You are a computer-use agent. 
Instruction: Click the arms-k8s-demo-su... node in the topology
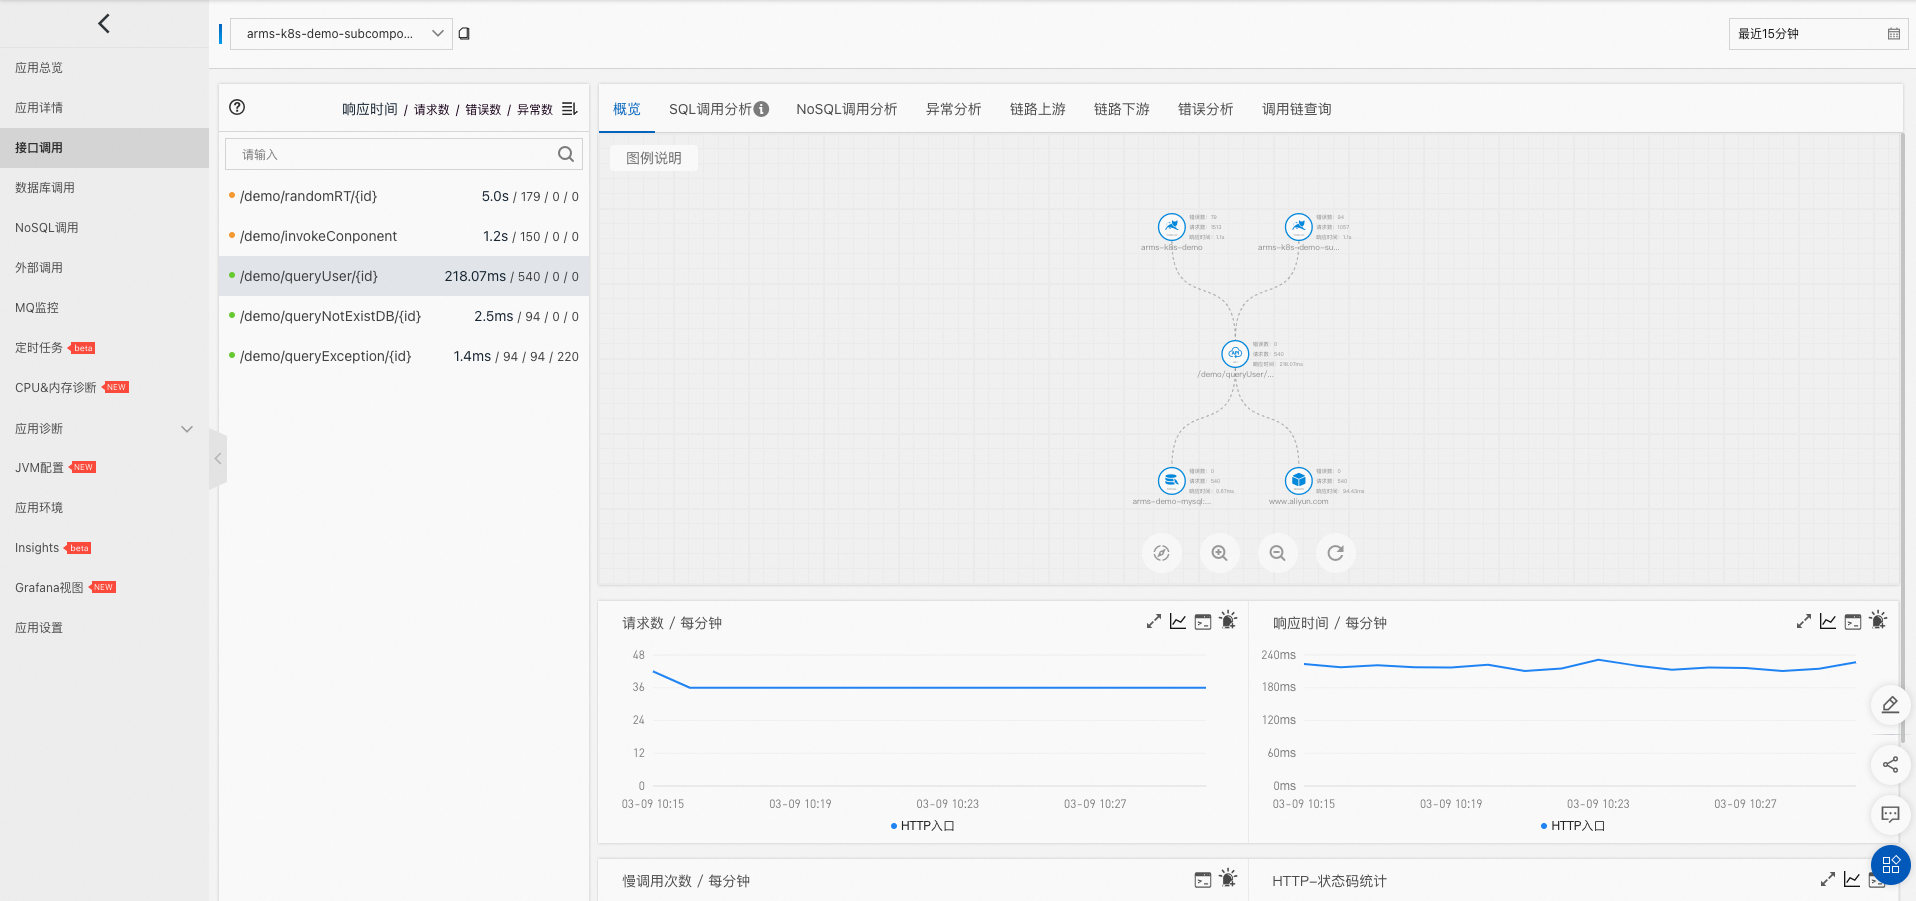coord(1298,227)
